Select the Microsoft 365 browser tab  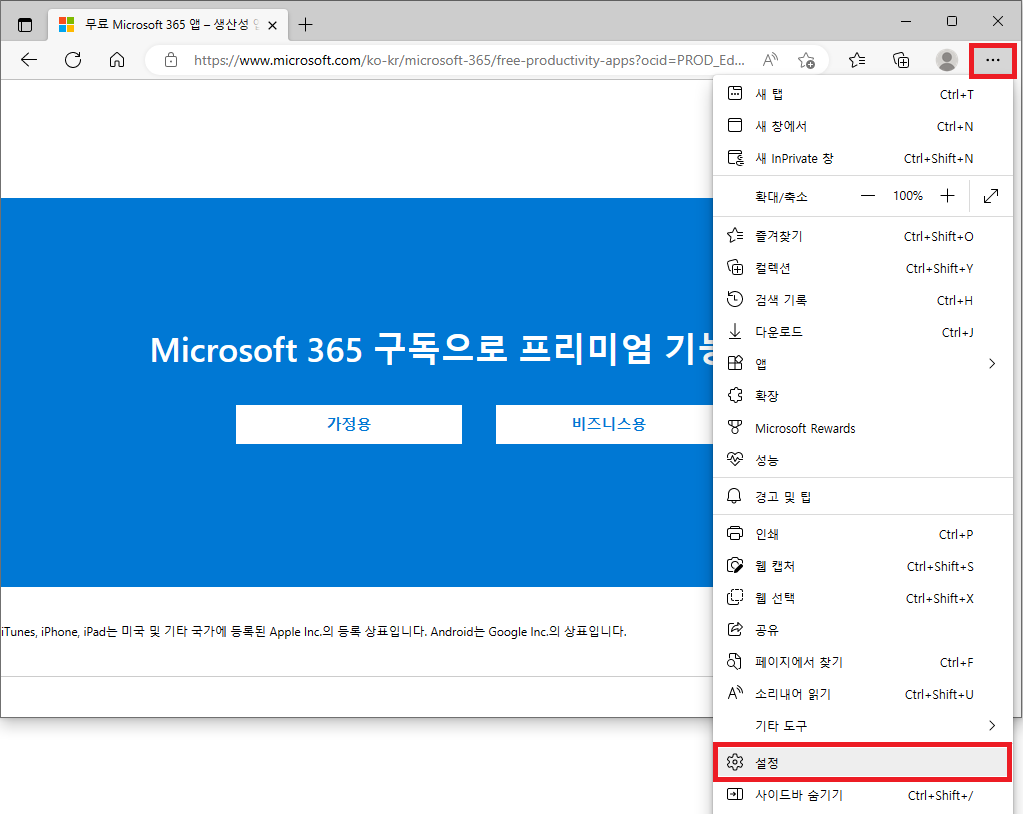[x=168, y=25]
